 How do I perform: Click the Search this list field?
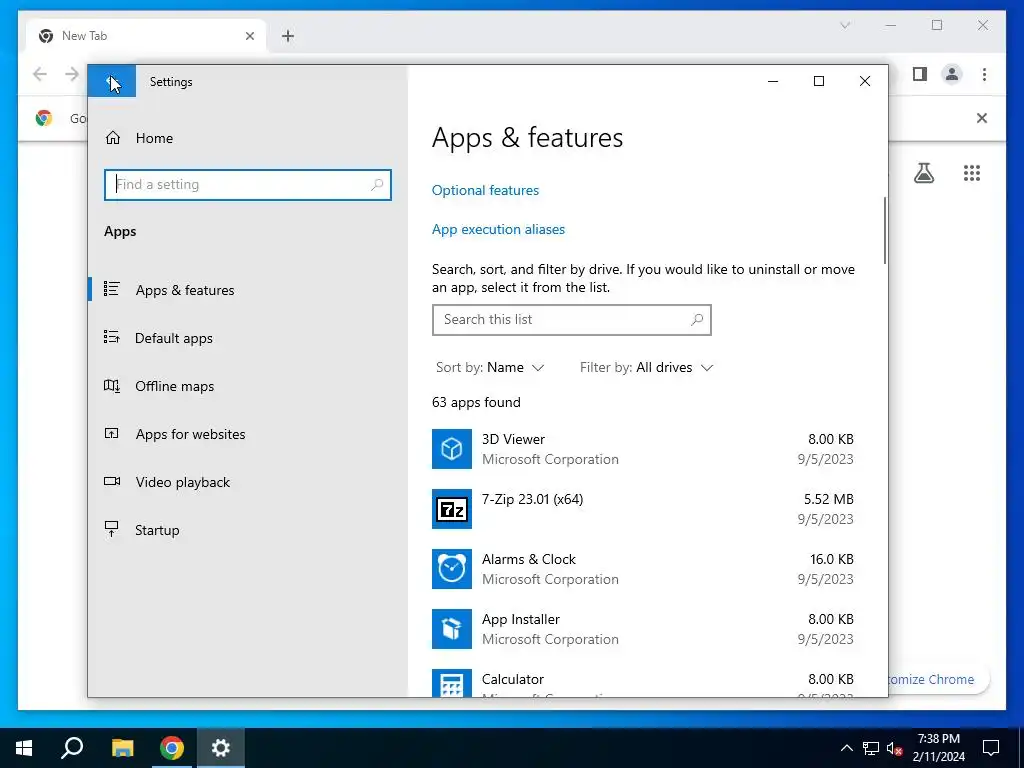pyautogui.click(x=571, y=320)
